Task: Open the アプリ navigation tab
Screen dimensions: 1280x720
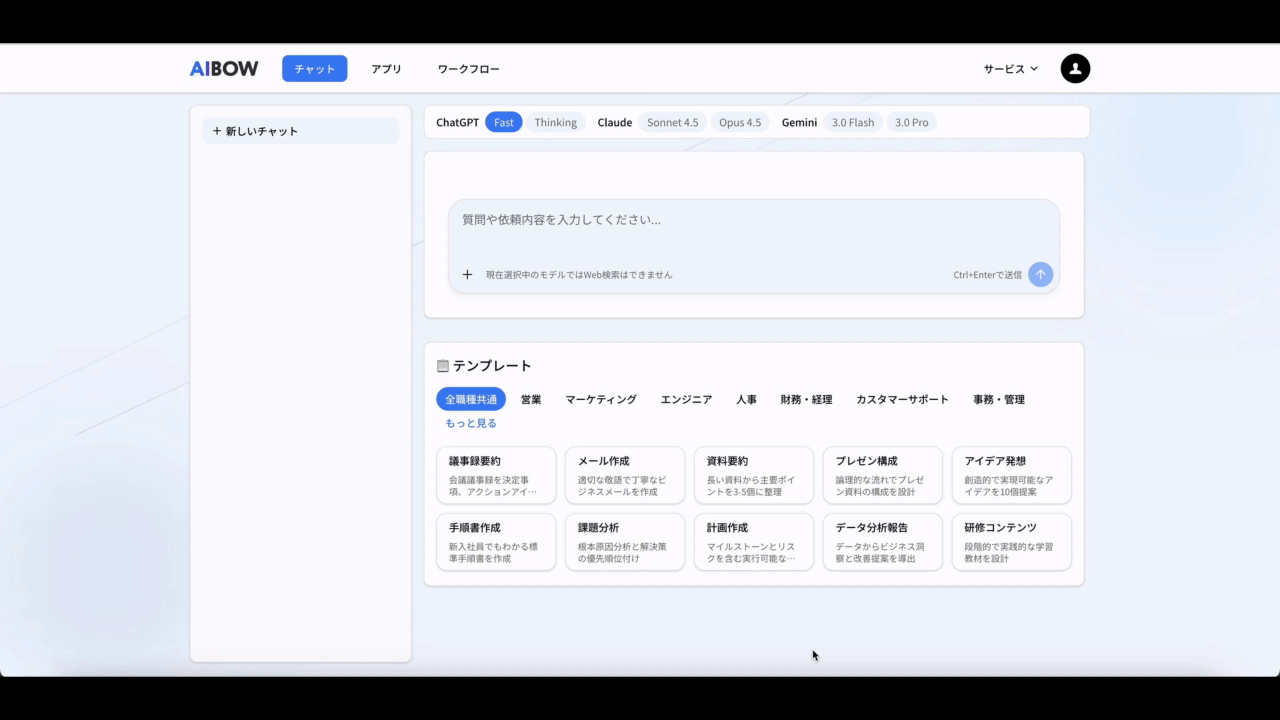Action: [x=386, y=69]
